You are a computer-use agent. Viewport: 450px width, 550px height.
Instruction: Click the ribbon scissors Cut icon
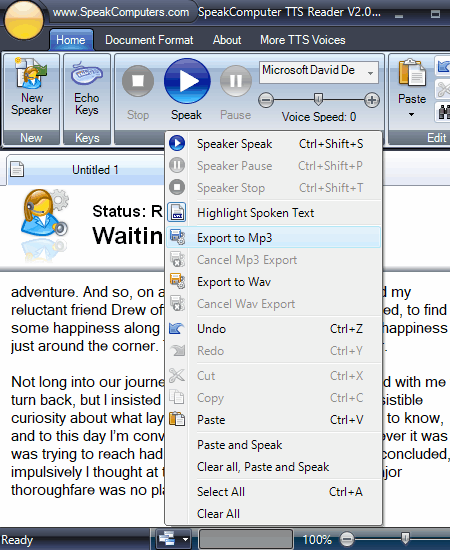coord(443,89)
